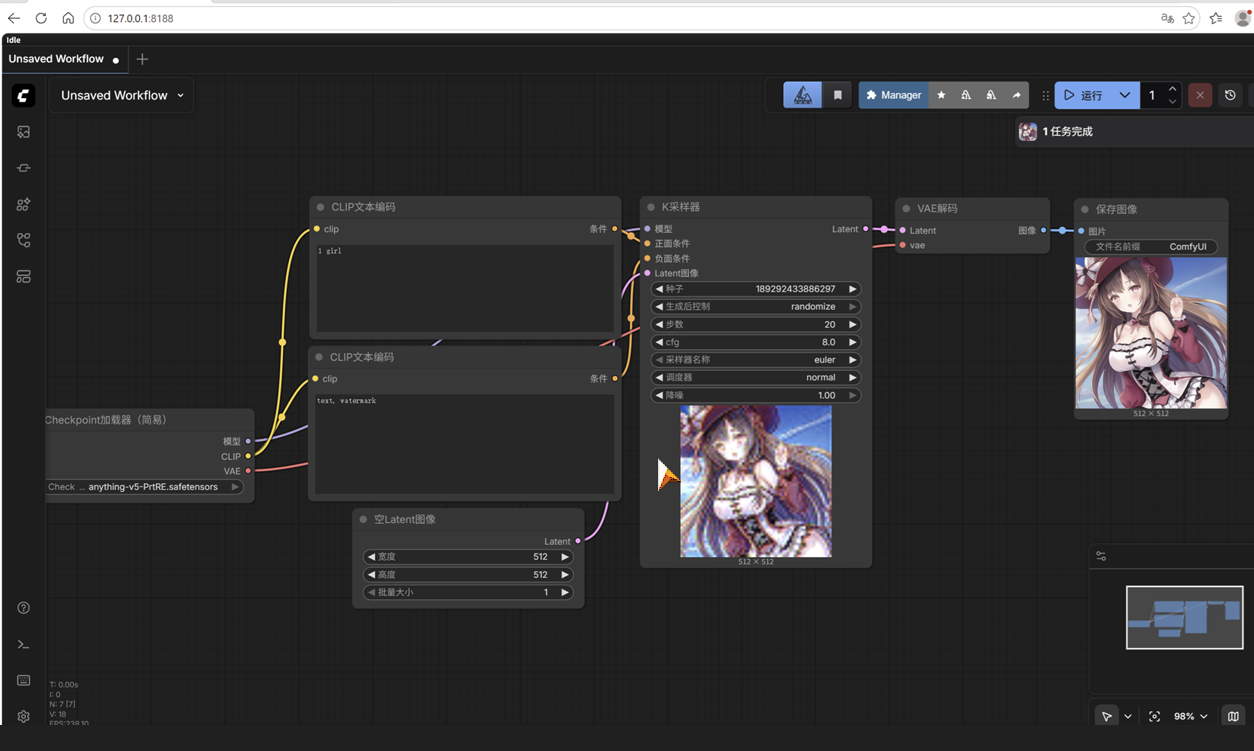Open Unsaved Workflow title dropdown
Image resolution: width=1254 pixels, height=751 pixels.
(x=122, y=95)
